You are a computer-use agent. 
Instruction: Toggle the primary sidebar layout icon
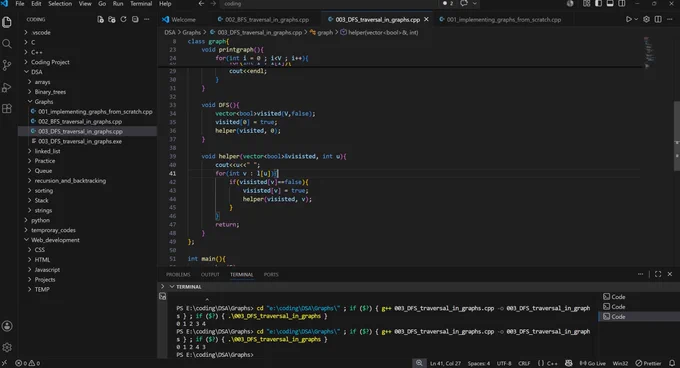tap(598, 3)
